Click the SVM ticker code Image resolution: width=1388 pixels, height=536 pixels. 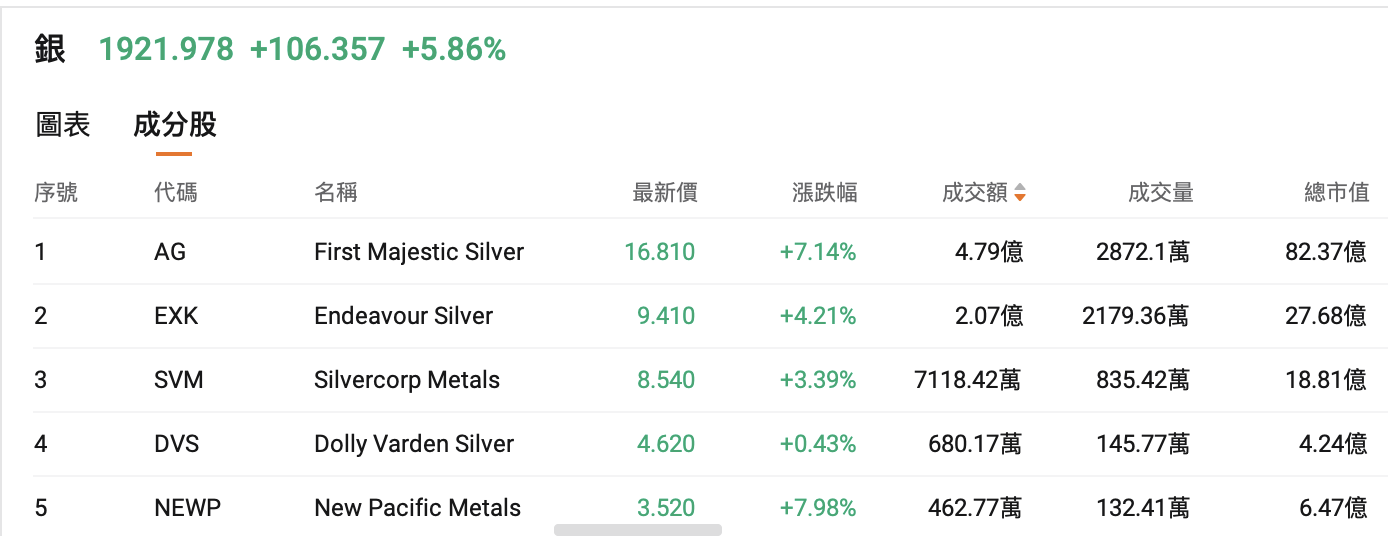point(178,380)
